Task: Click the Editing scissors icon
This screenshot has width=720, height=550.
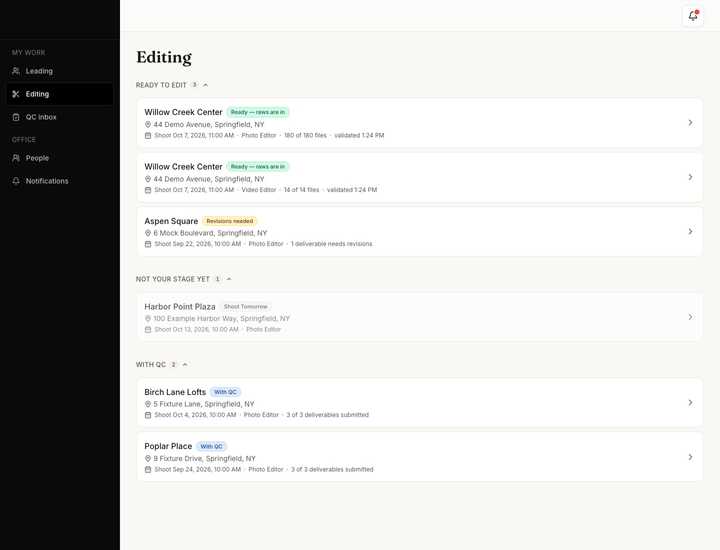Action: click(16, 94)
